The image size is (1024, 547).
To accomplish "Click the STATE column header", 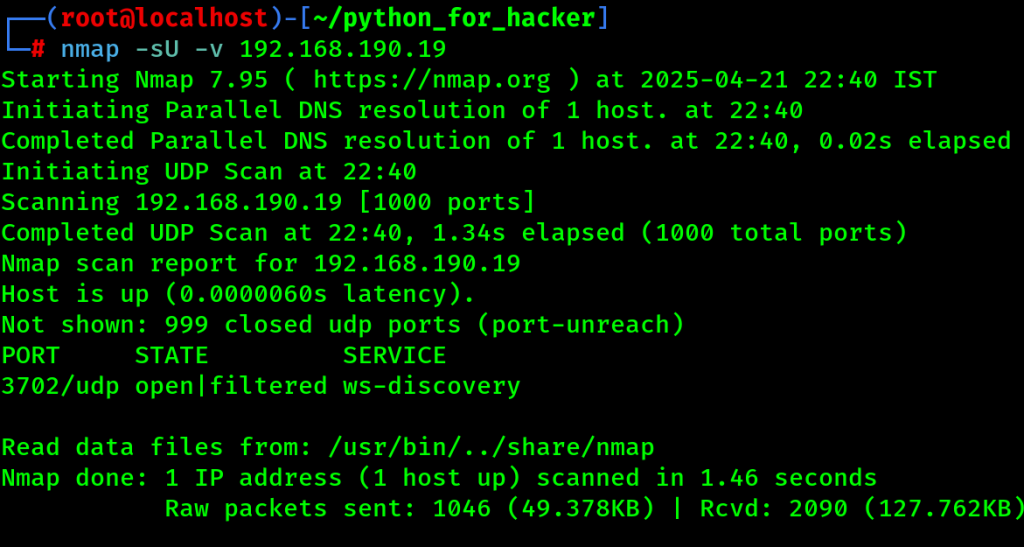I will (172, 355).
